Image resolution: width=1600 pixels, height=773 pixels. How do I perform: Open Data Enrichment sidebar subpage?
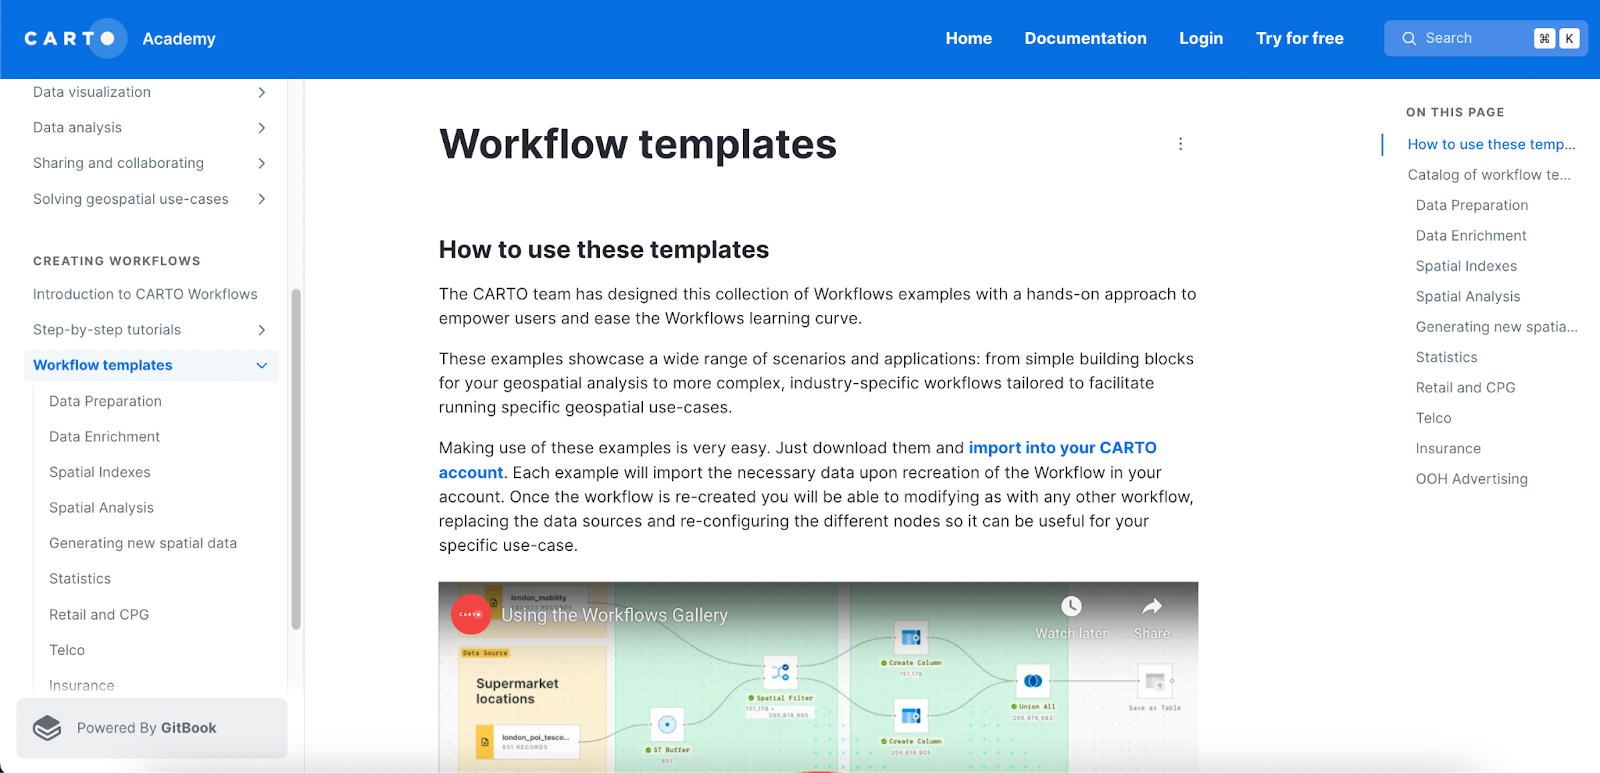[104, 437]
